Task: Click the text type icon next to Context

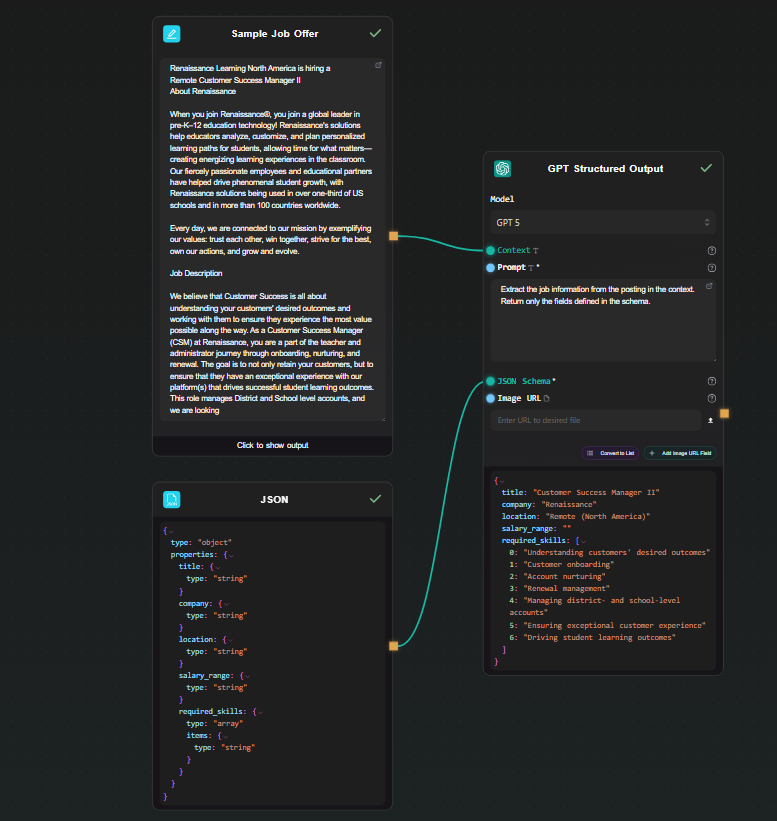Action: (x=536, y=251)
